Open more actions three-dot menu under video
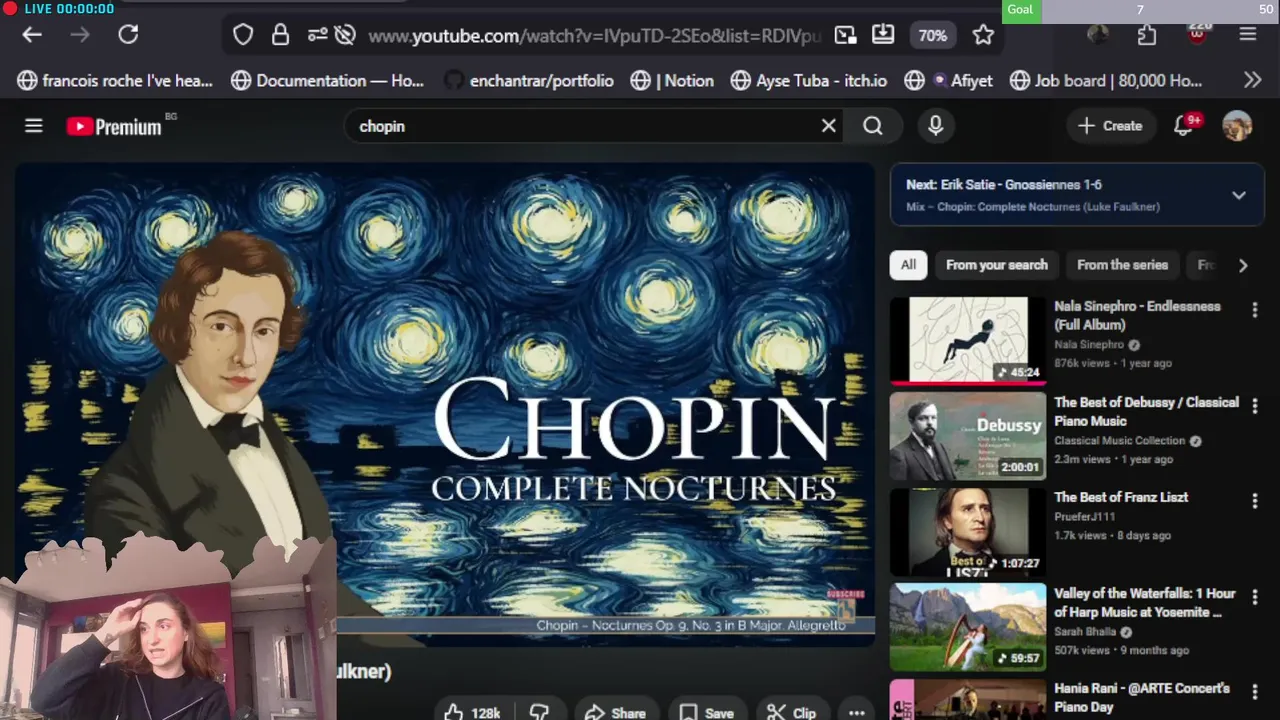Viewport: 1280px width, 720px height. [856, 712]
